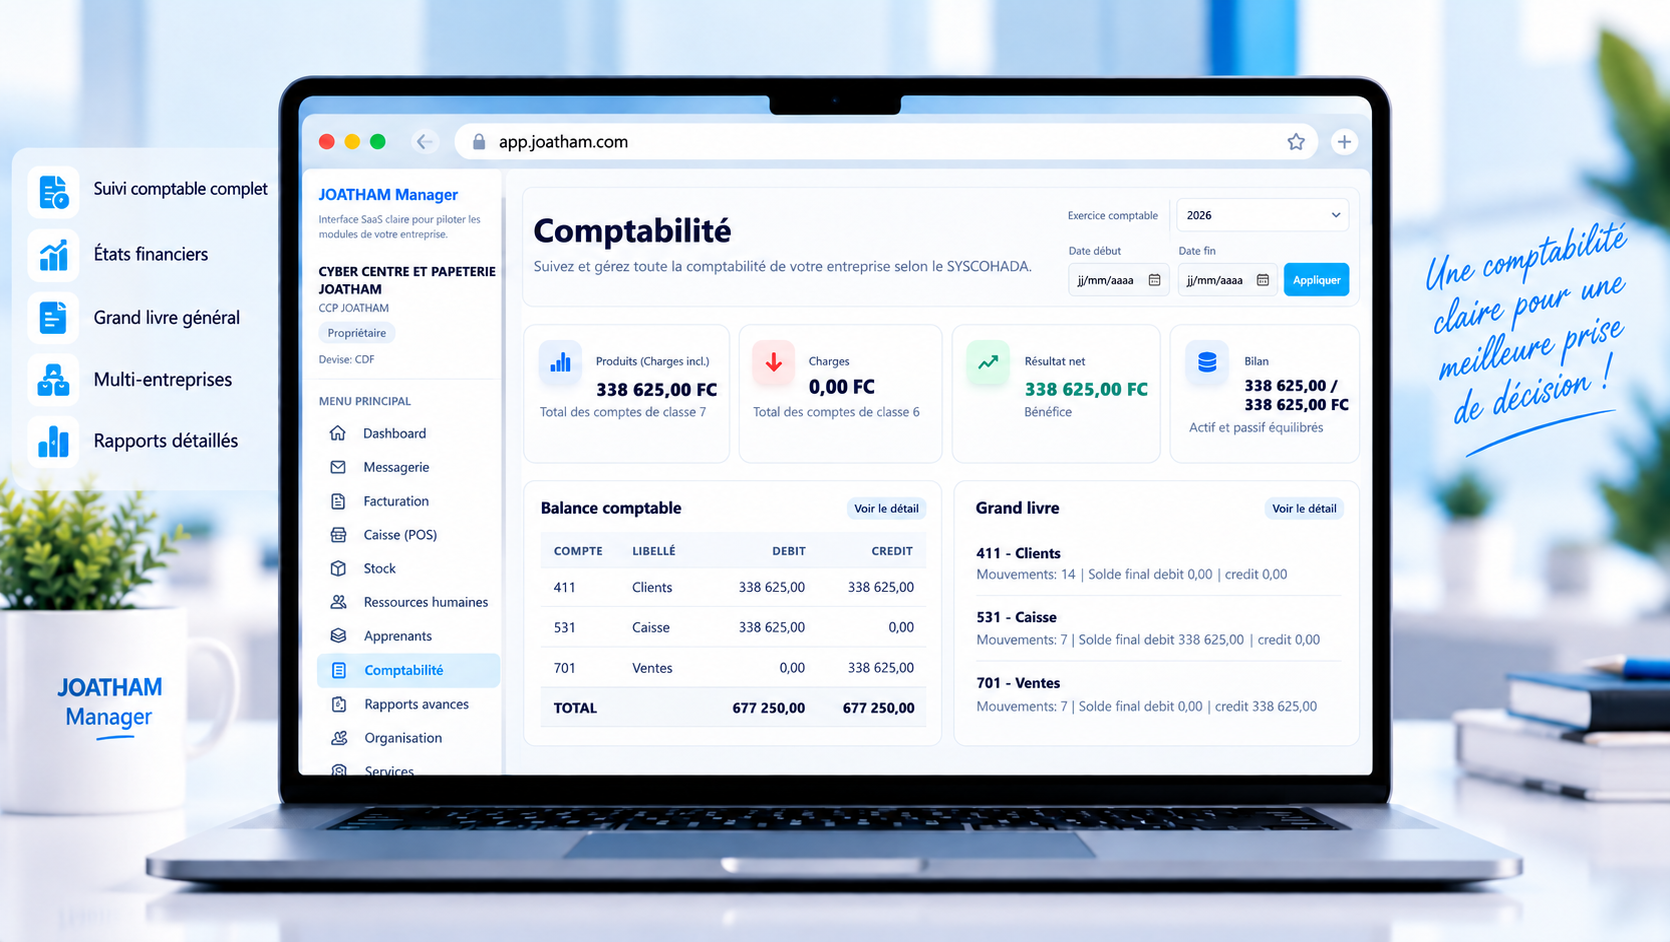Go to Facturation module

pos(408,501)
